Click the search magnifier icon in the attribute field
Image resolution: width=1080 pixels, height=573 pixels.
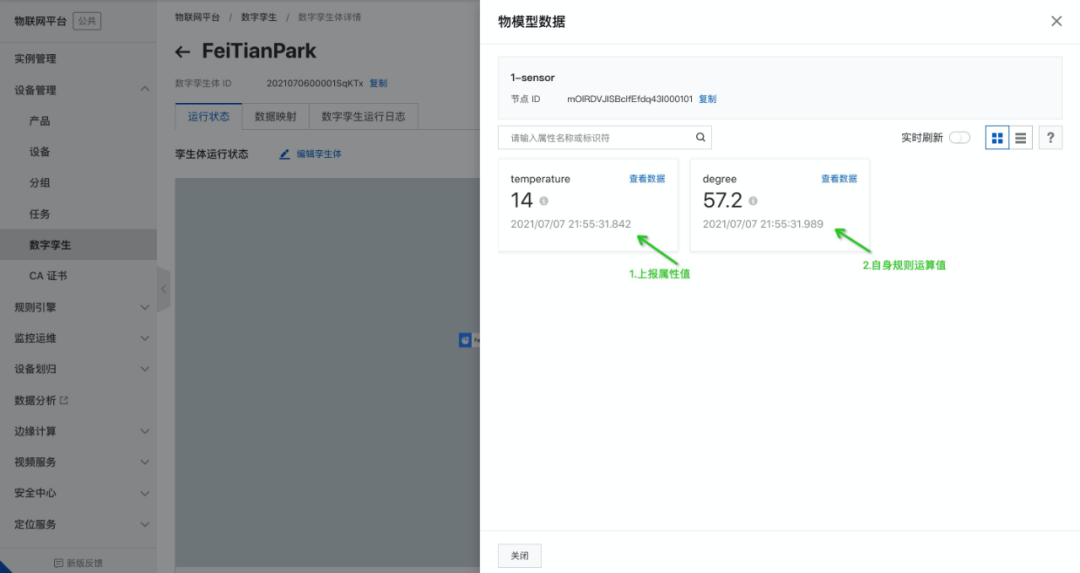coord(700,137)
